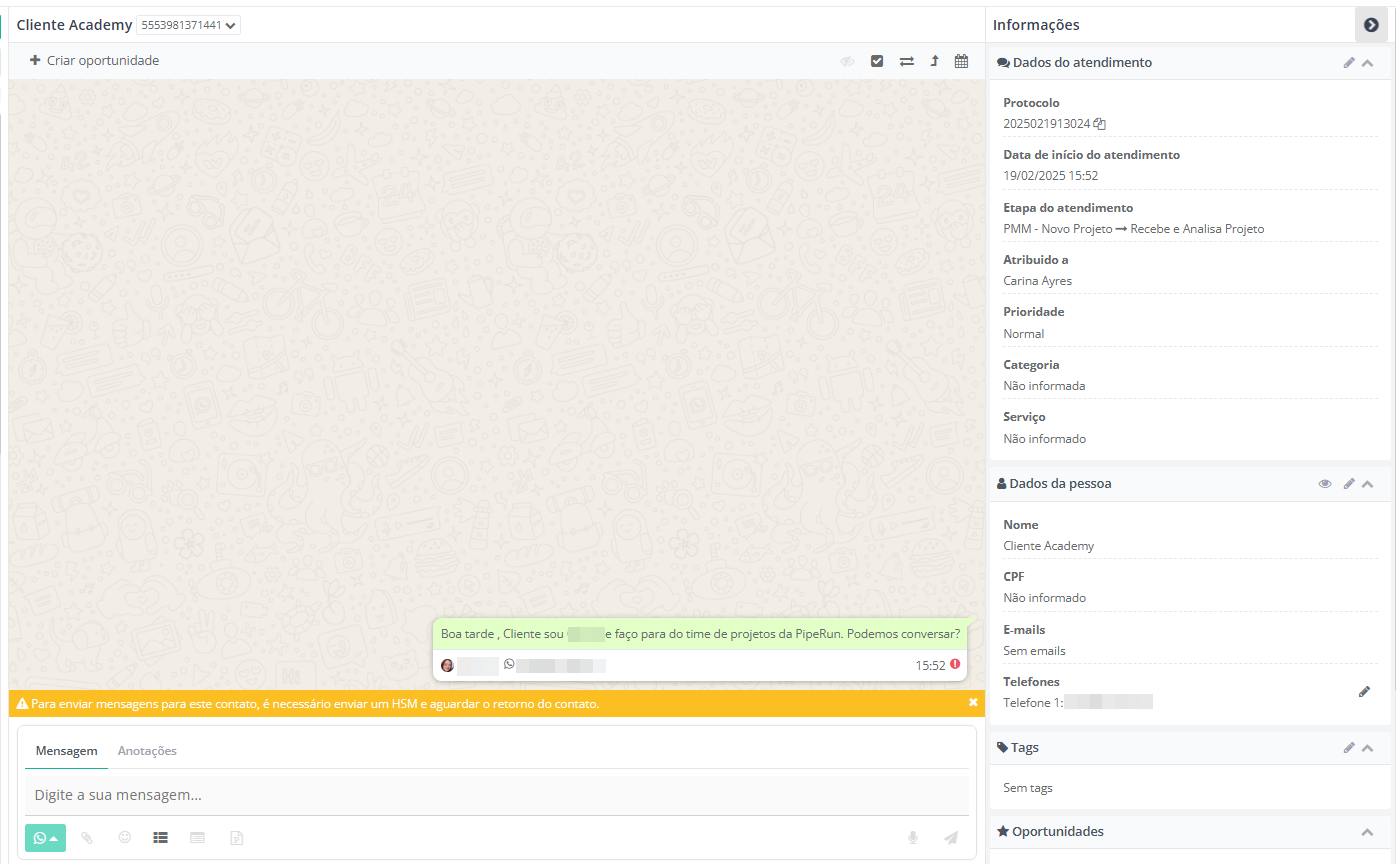Click the transfer arrows icon in chat toolbar
Screen dimensions: 1396x864
pos(906,61)
